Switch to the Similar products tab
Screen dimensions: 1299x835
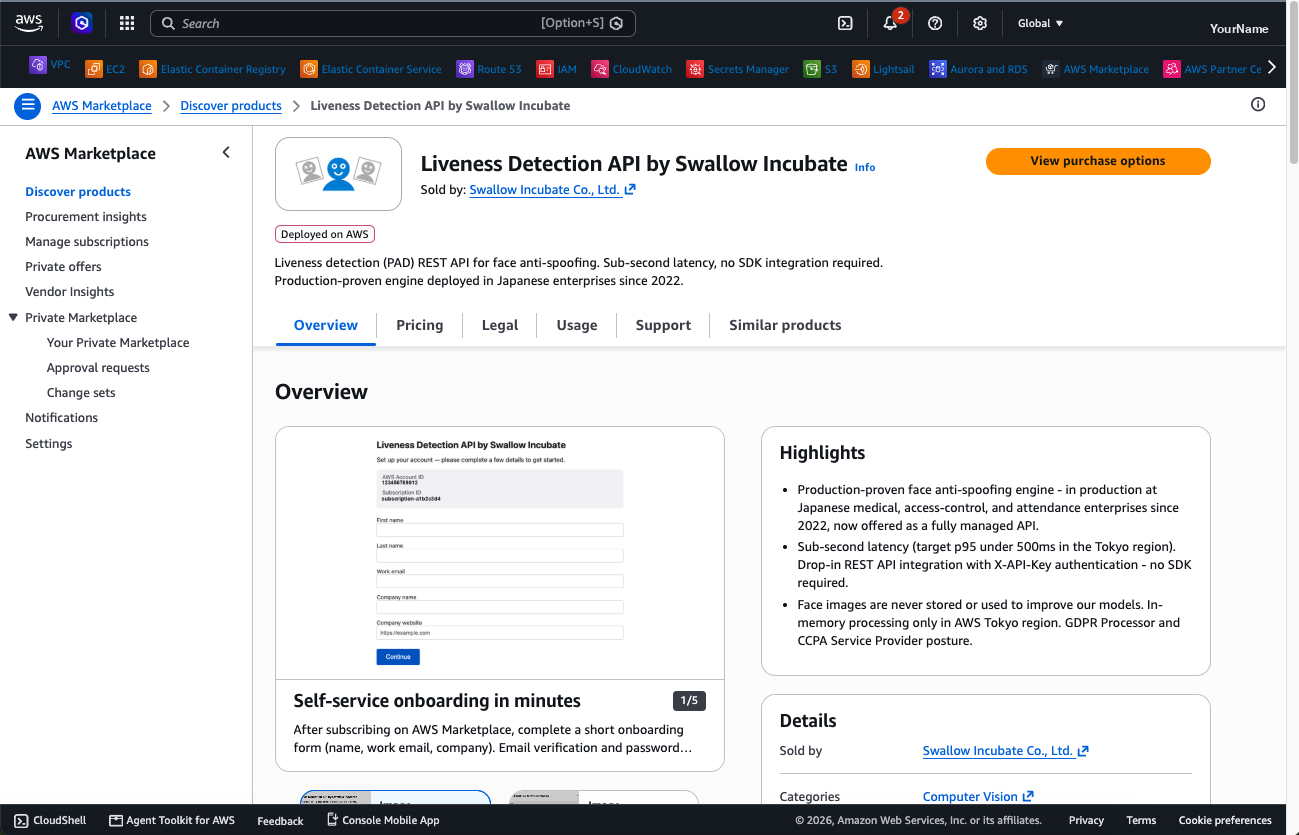pyautogui.click(x=785, y=325)
